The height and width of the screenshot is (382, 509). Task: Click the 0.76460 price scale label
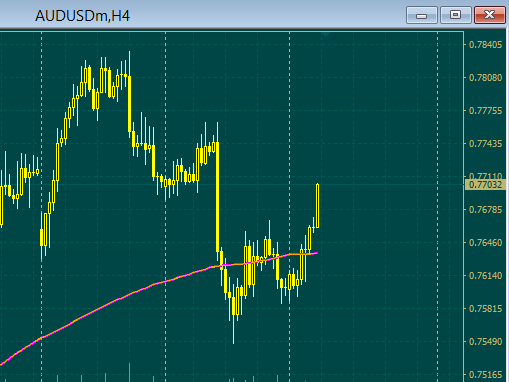point(485,243)
